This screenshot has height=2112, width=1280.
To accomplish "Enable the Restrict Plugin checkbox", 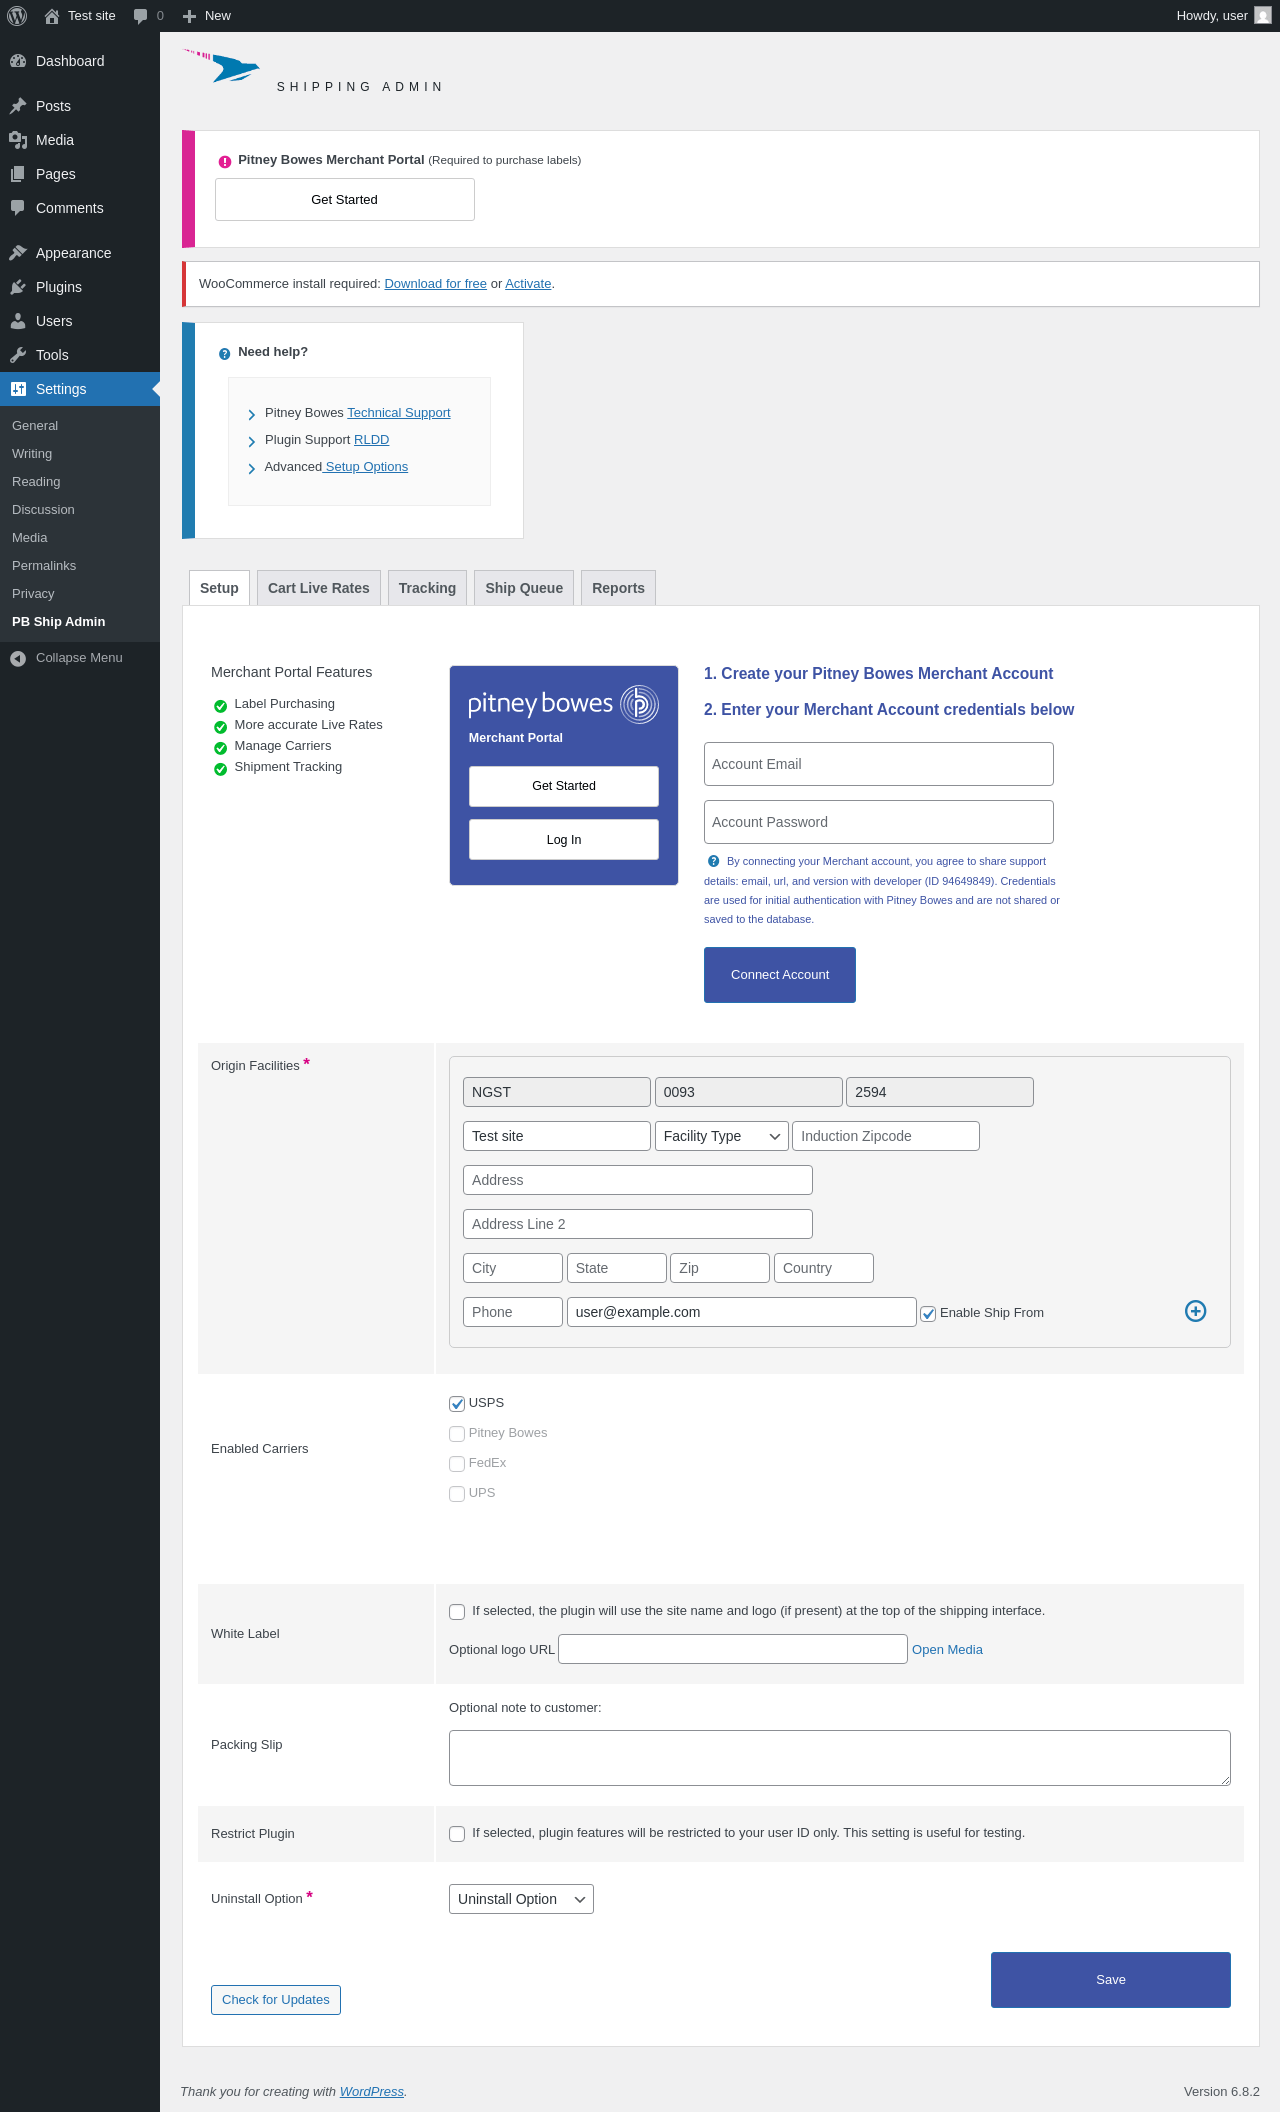I will tap(457, 1834).
